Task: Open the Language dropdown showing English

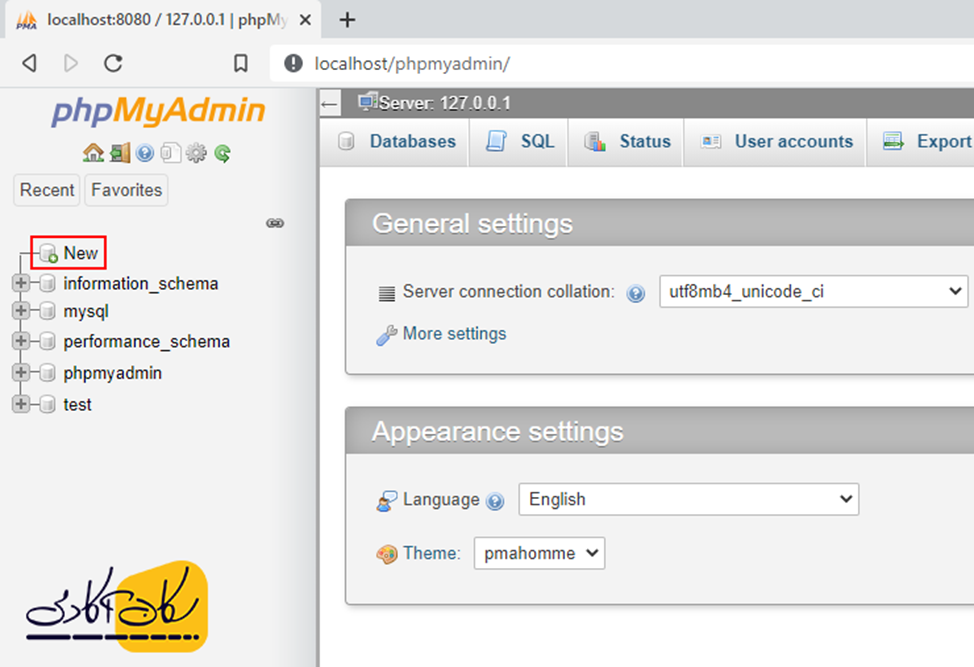Action: [x=689, y=499]
